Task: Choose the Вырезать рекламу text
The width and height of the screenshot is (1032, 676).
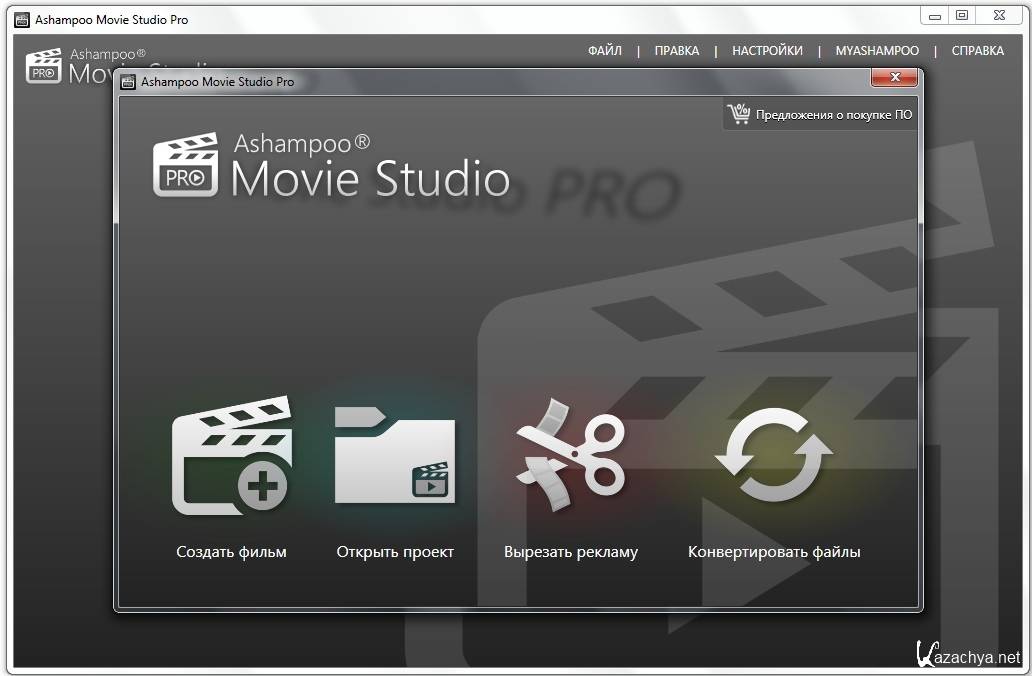Action: pos(570,552)
